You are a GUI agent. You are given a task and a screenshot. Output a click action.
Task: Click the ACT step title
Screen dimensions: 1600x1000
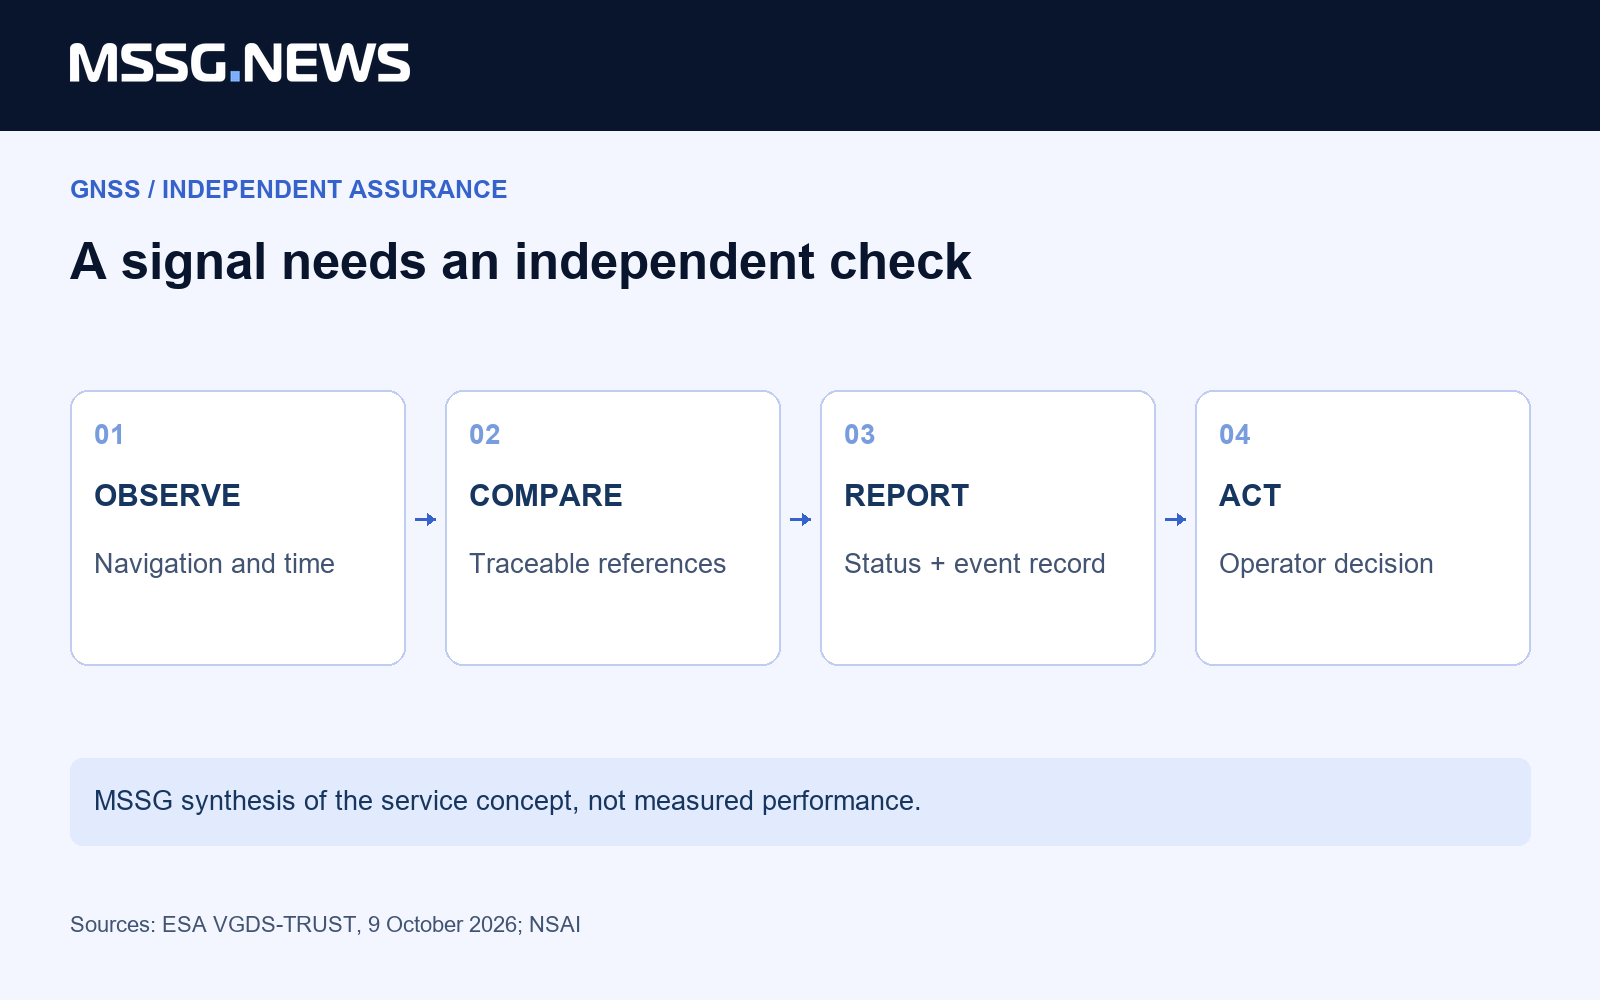pyautogui.click(x=1250, y=496)
